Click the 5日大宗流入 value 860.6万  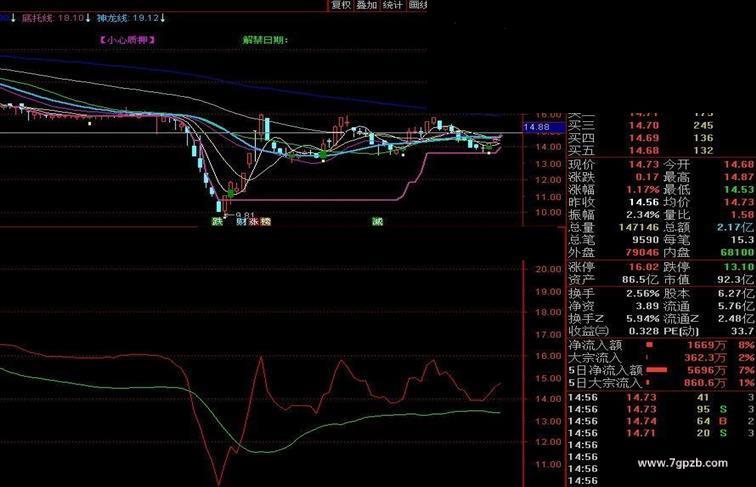pos(705,383)
